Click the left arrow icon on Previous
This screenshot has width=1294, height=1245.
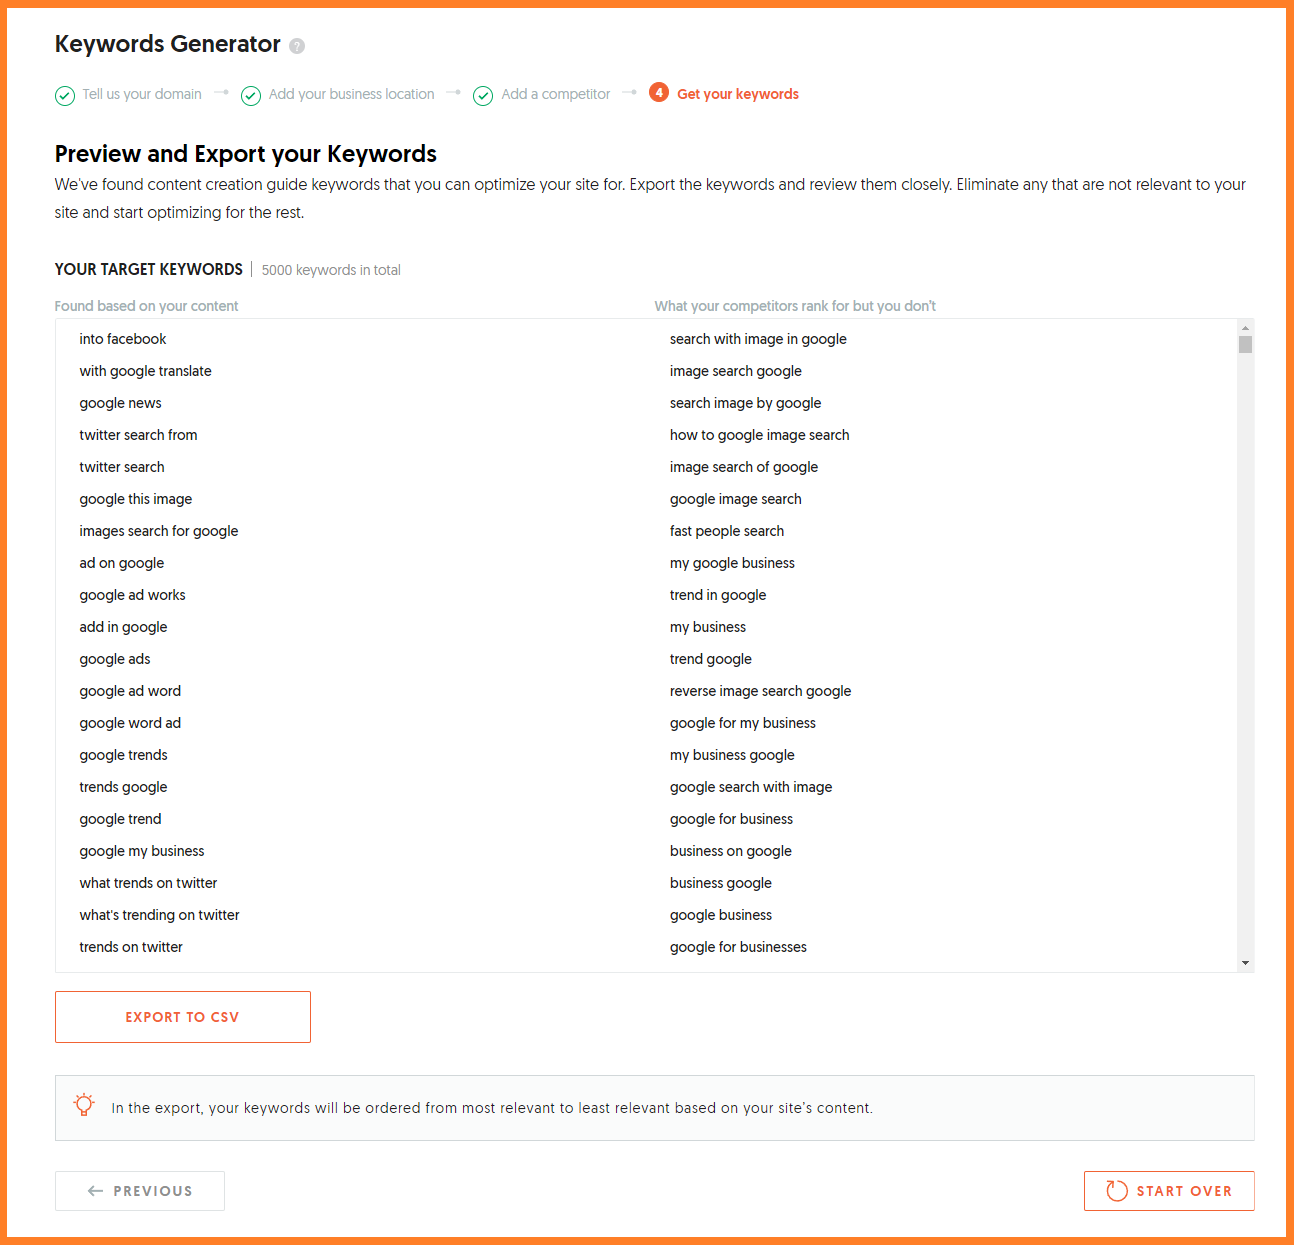[x=96, y=1191]
